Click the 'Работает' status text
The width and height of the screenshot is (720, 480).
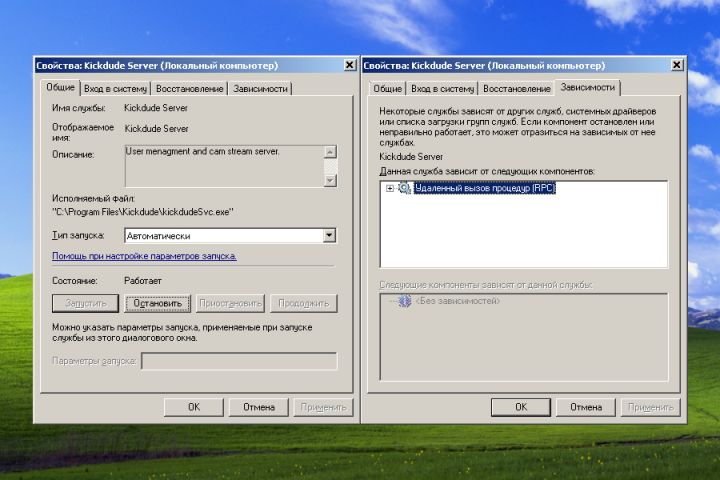point(143,281)
